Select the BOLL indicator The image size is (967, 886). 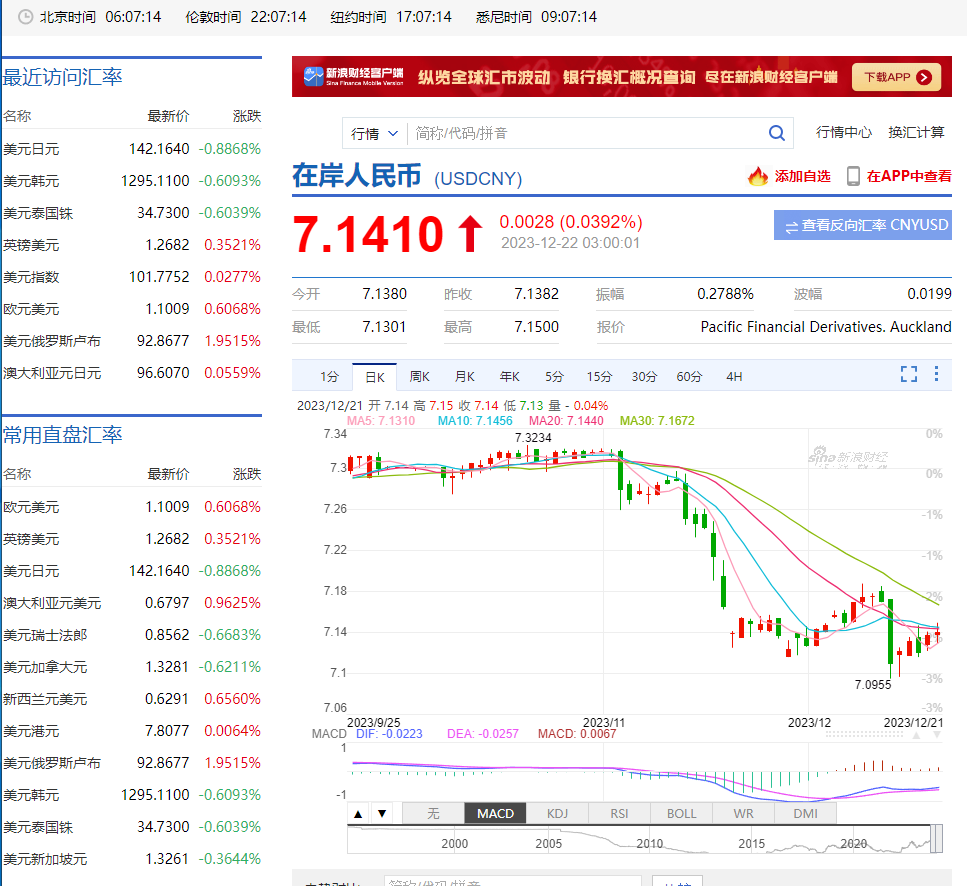click(681, 814)
